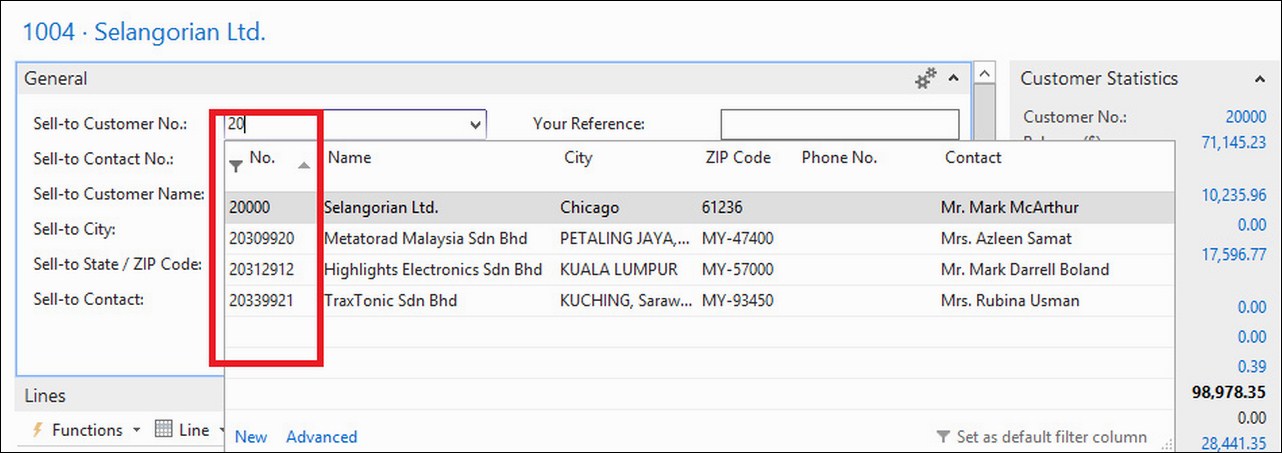Click the Name column header
Image resolution: width=1282 pixels, height=453 pixels.
pyautogui.click(x=349, y=158)
